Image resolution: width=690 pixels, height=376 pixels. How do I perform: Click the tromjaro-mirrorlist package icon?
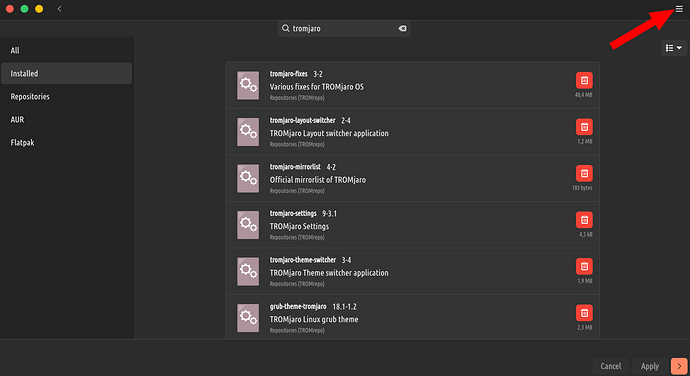pos(248,178)
